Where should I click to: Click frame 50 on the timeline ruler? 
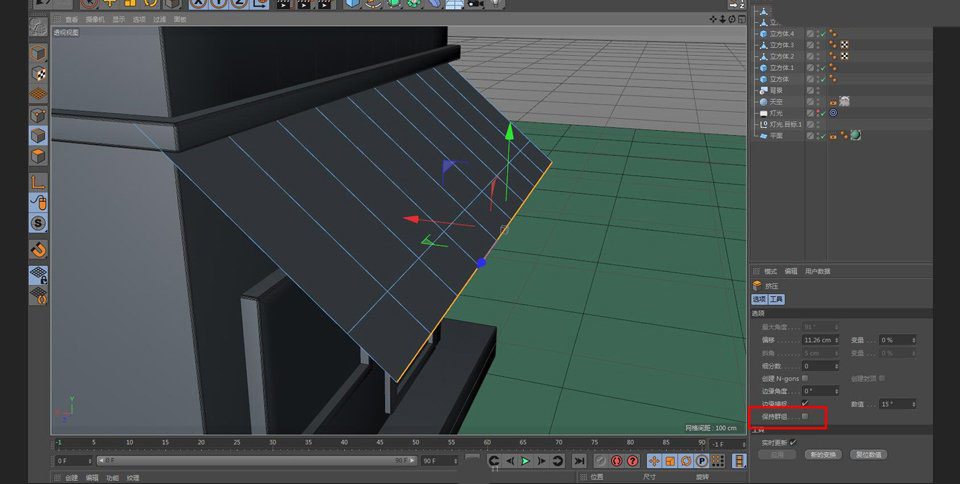pos(415,442)
